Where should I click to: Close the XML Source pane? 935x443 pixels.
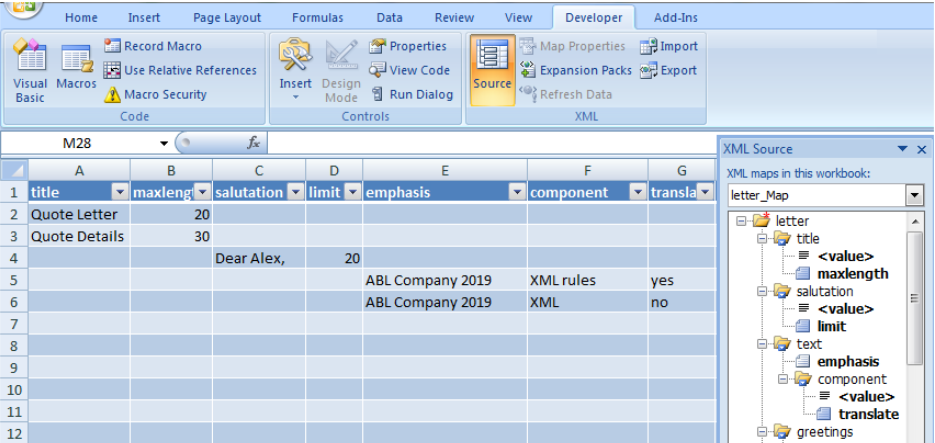pos(922,149)
